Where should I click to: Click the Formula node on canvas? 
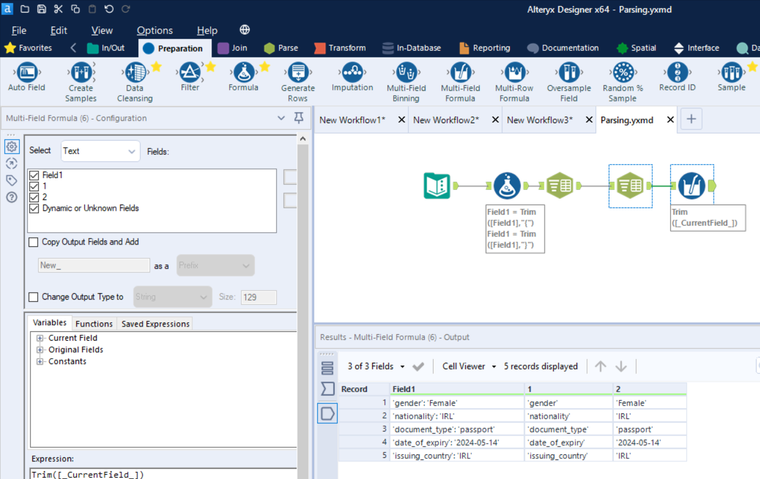(x=507, y=186)
